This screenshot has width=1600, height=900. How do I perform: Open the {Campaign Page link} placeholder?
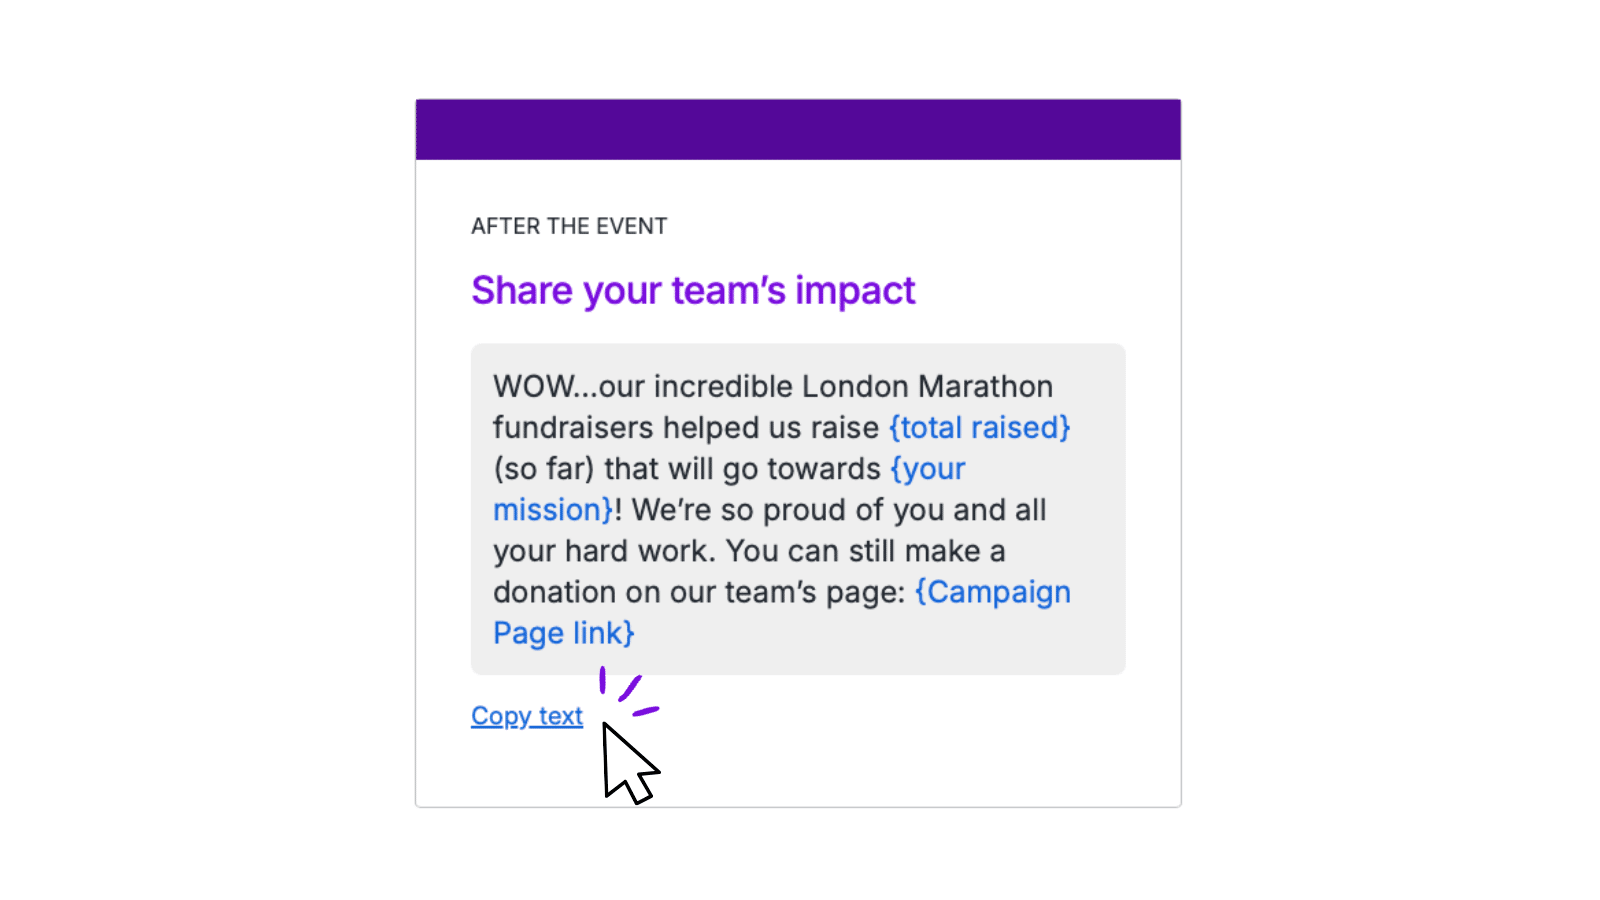click(x=992, y=592)
